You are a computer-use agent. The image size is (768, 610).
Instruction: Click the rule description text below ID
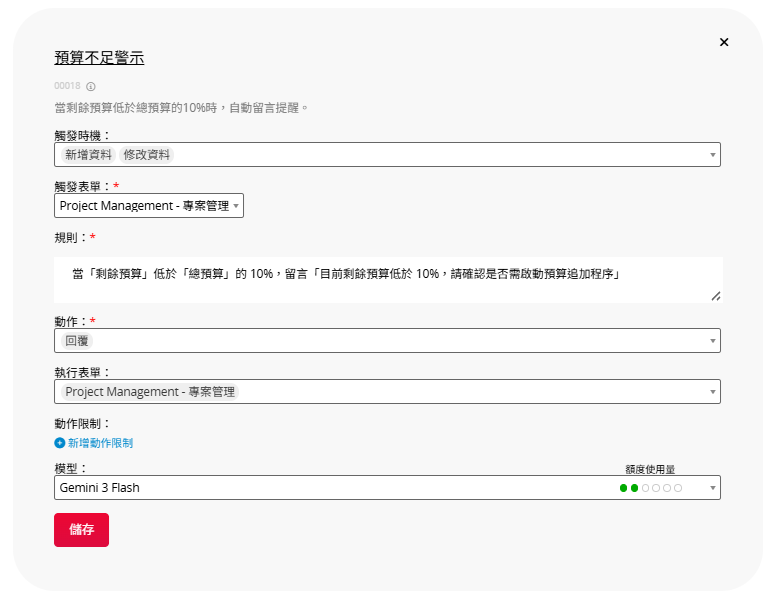click(x=181, y=108)
